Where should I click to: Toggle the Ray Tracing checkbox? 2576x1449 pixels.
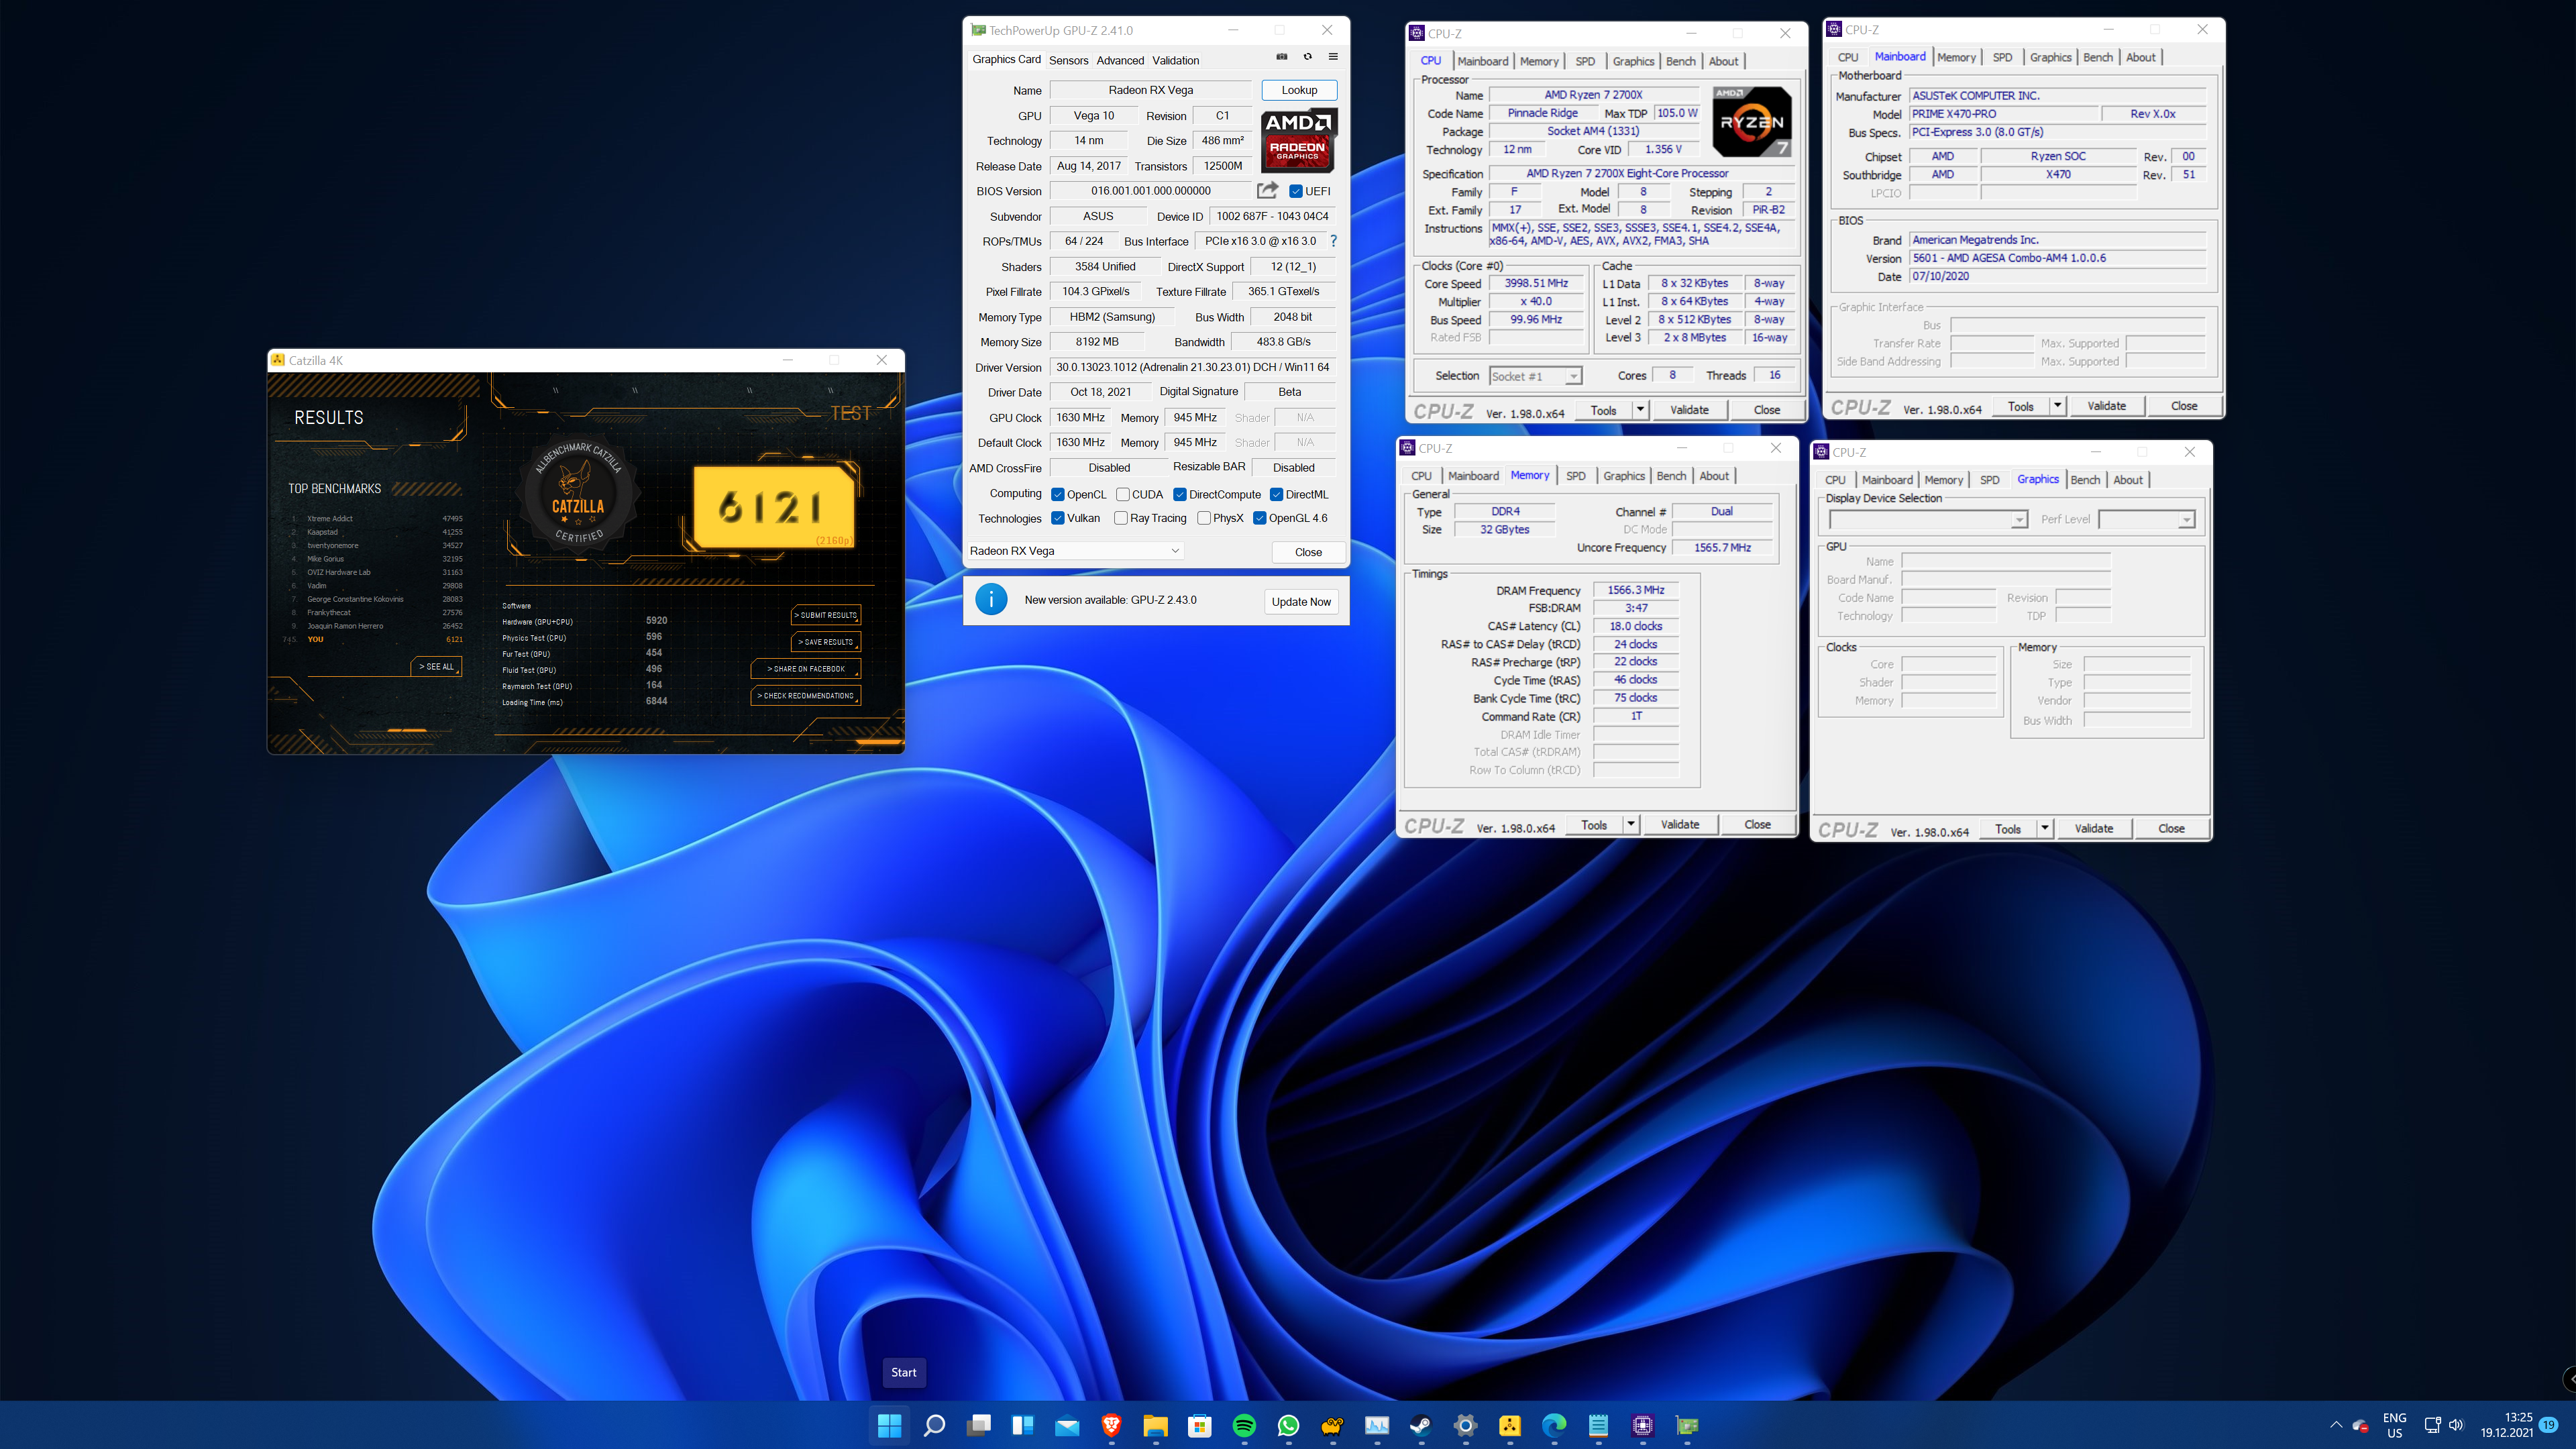[x=1121, y=518]
